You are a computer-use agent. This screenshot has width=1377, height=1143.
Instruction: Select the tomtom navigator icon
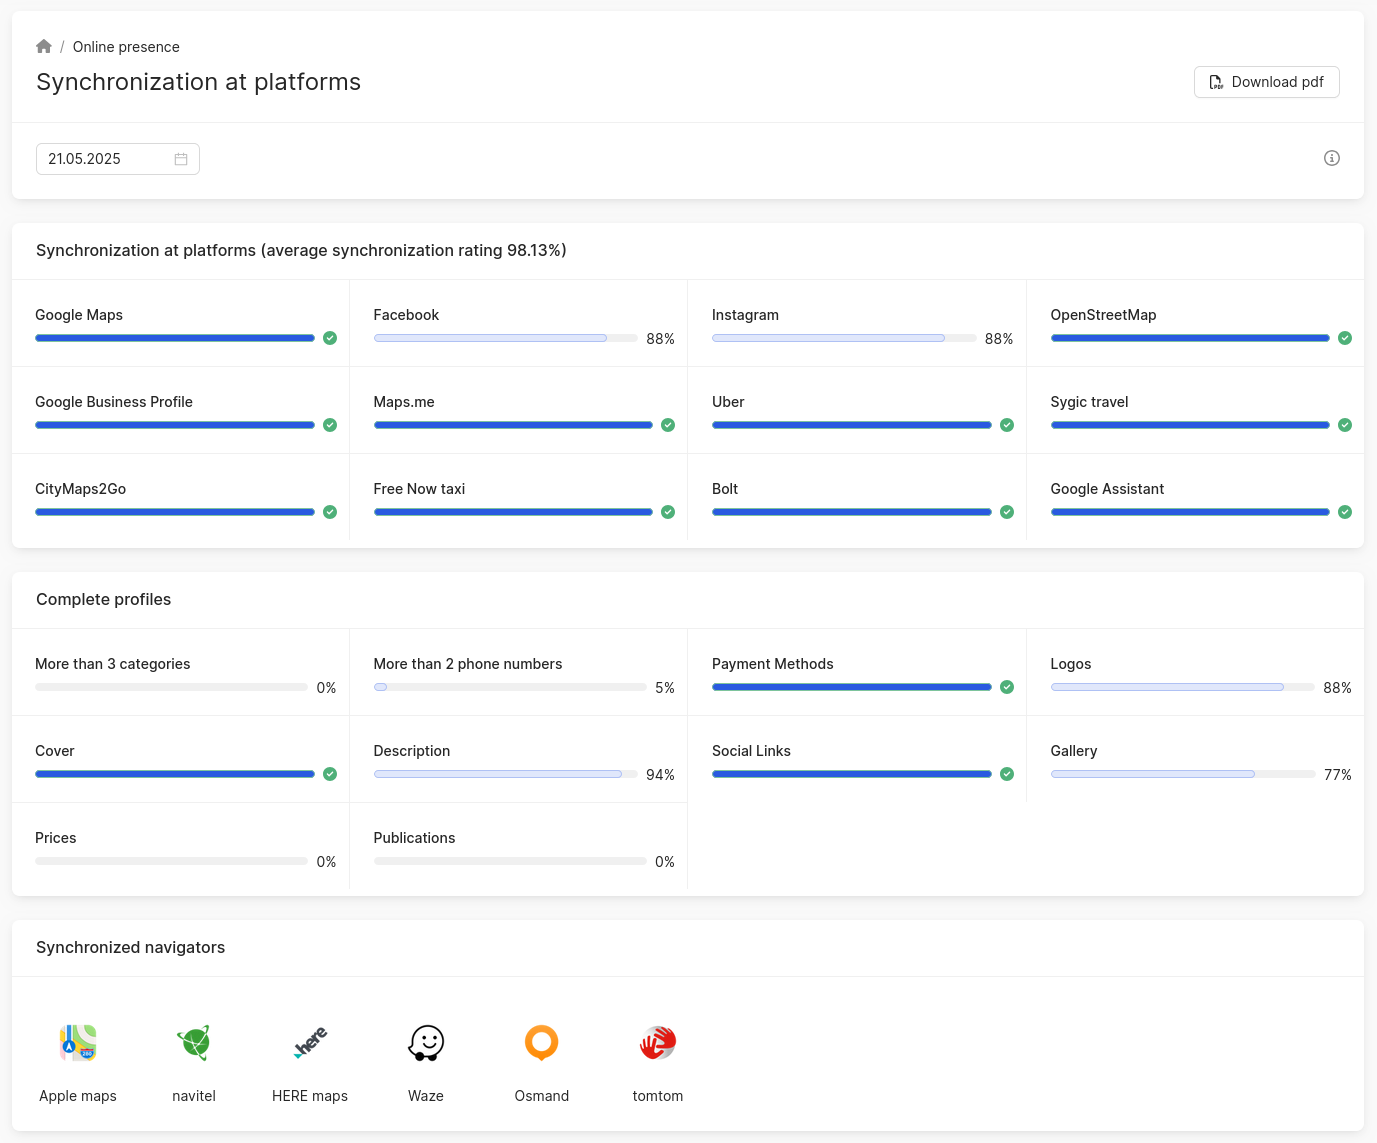coord(658,1043)
